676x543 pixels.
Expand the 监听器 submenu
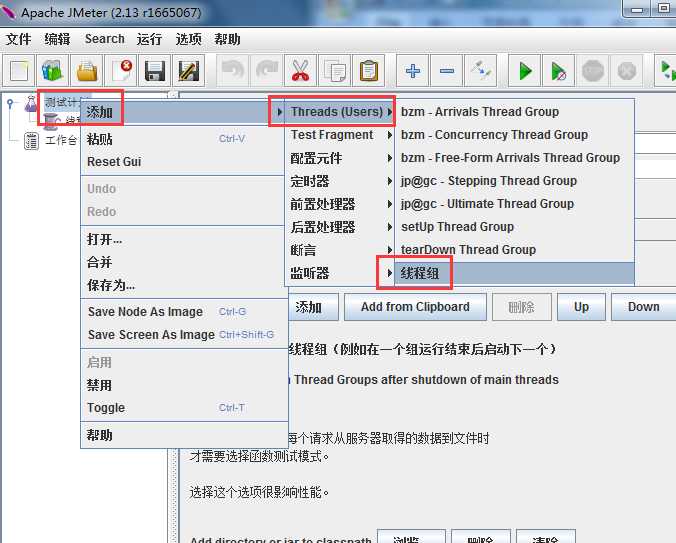tap(340, 273)
